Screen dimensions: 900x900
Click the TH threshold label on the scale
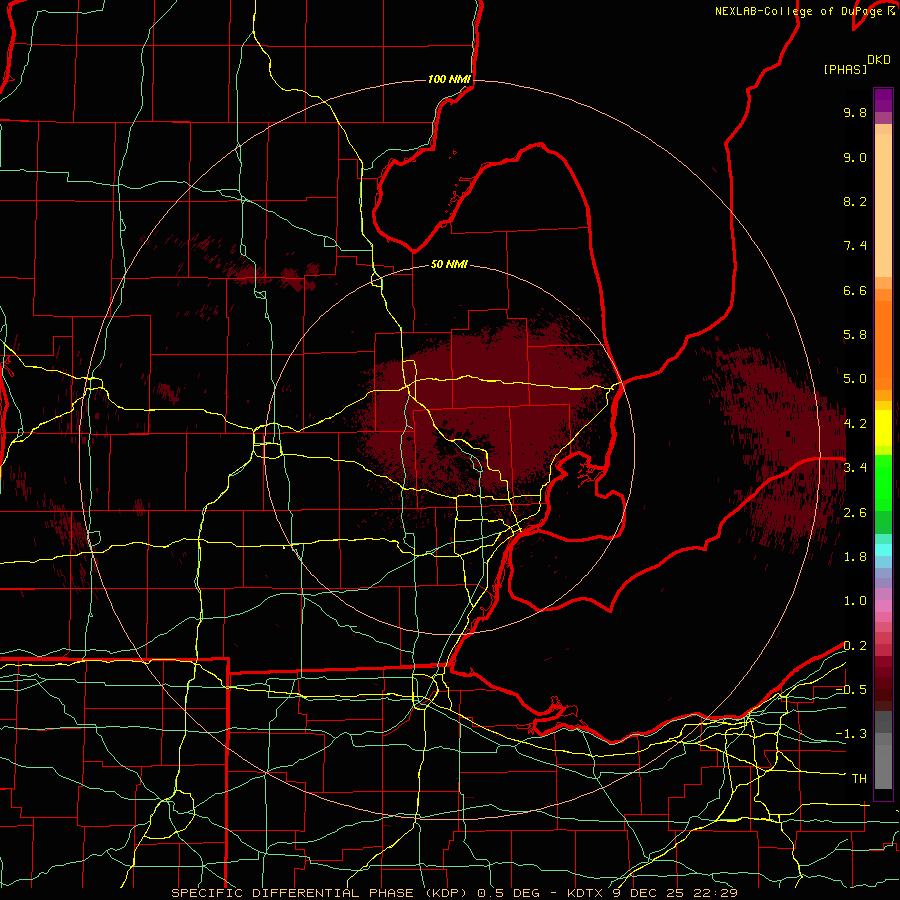pos(859,779)
